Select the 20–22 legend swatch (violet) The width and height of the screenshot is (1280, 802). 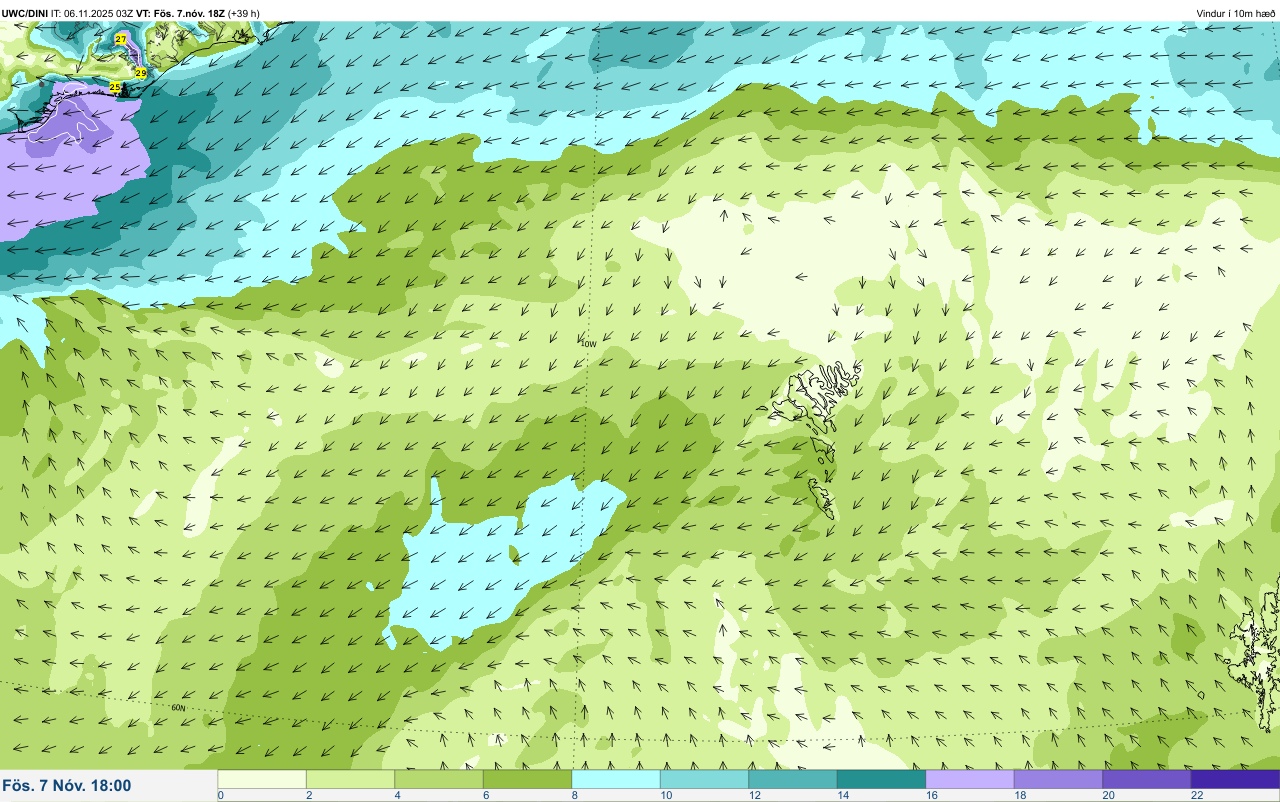coord(1147,779)
